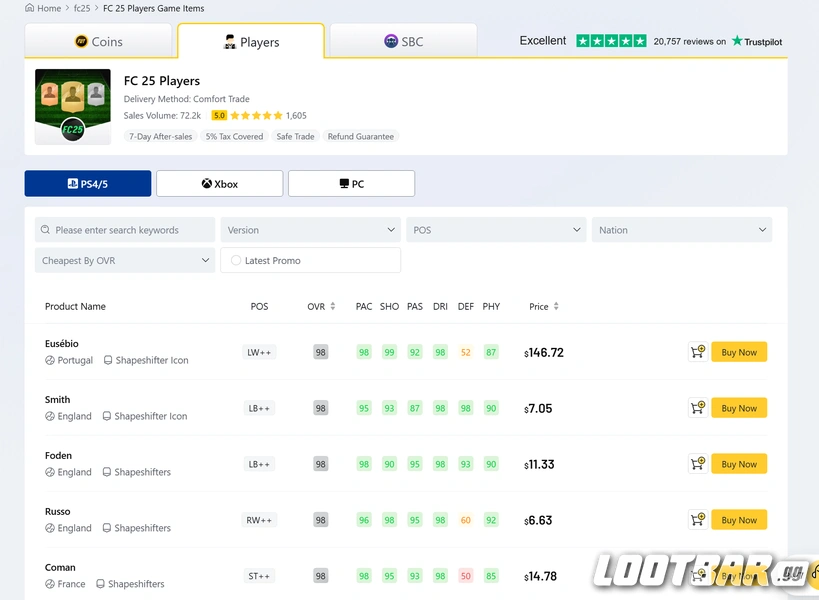The height and width of the screenshot is (600, 819).
Task: Click card icon beside Coman's Shapeshifters label
Action: (x=100, y=584)
